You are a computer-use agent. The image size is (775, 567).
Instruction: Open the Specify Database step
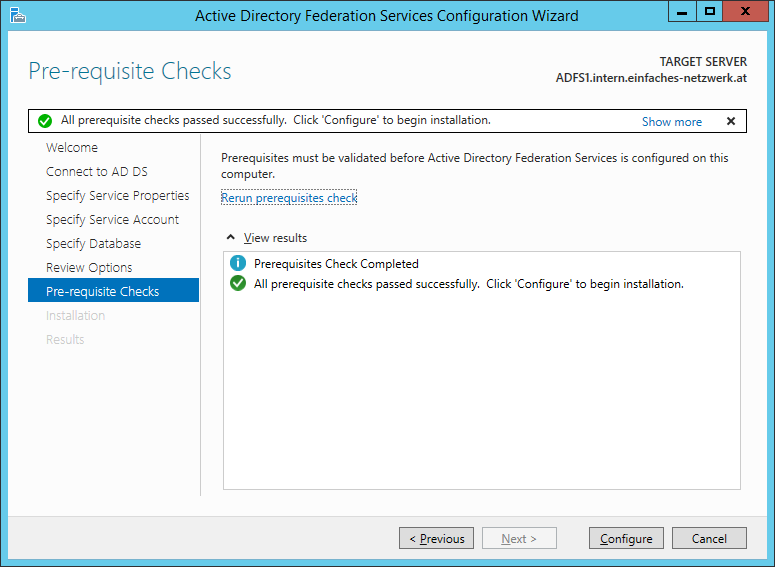(x=93, y=244)
